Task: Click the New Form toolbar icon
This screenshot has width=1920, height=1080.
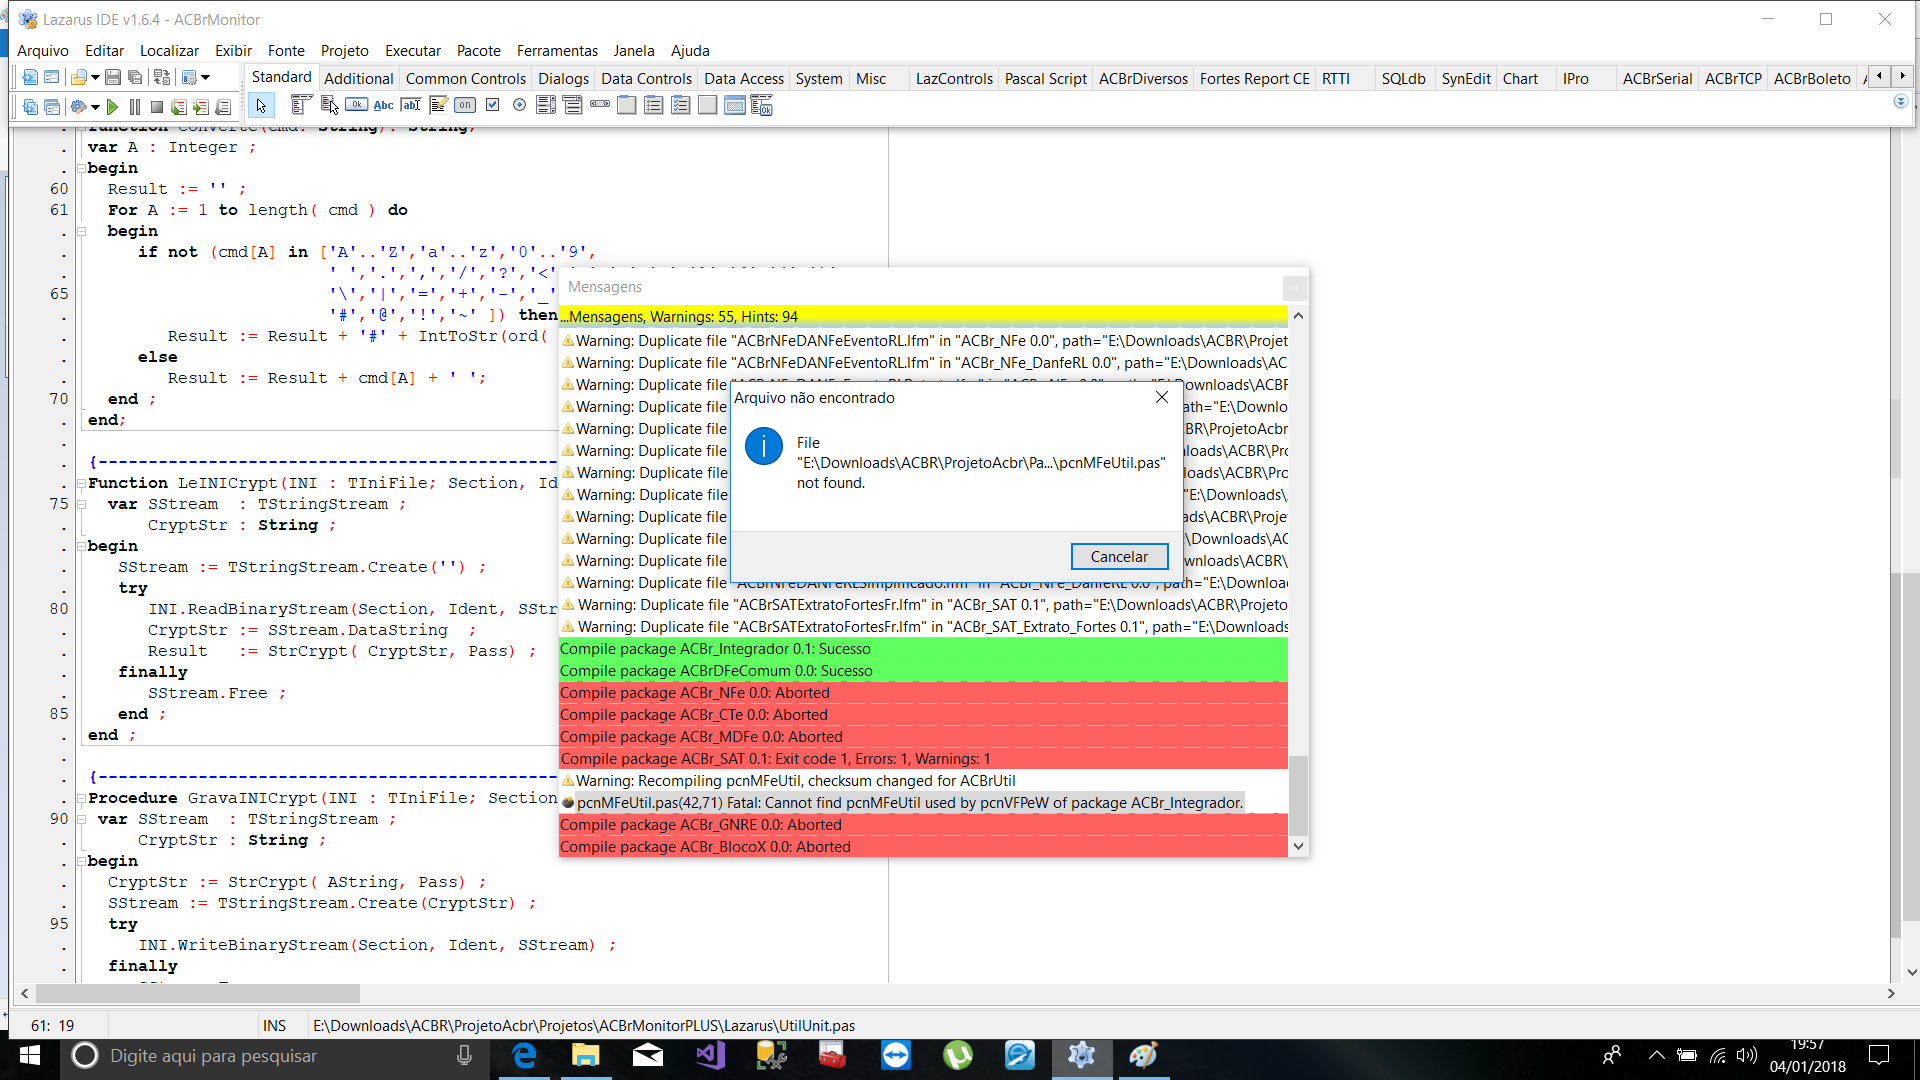Action: (x=52, y=77)
